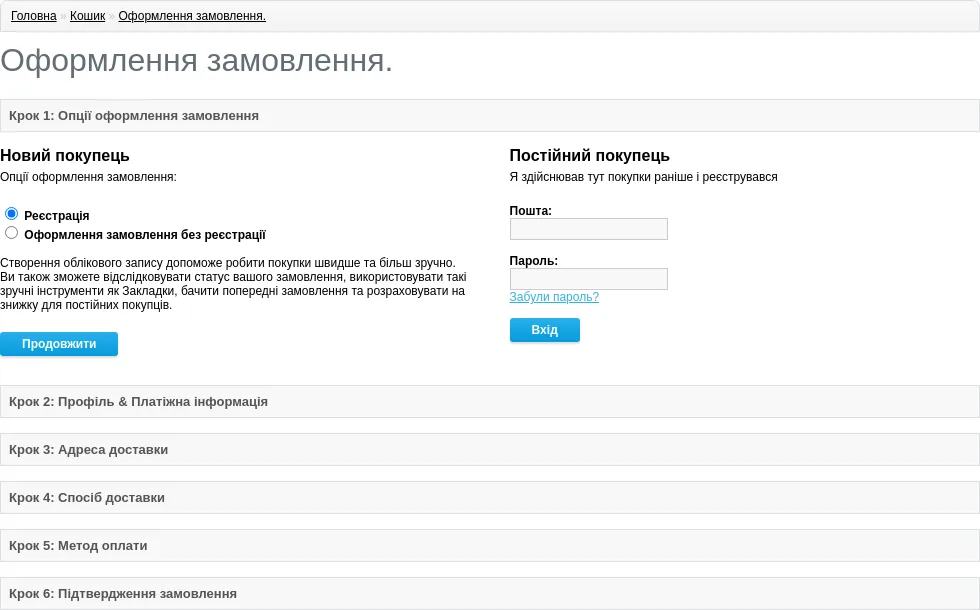This screenshot has width=980, height=610.
Task: Open Оформлення замовлення breadcrumb link
Action: tap(192, 16)
